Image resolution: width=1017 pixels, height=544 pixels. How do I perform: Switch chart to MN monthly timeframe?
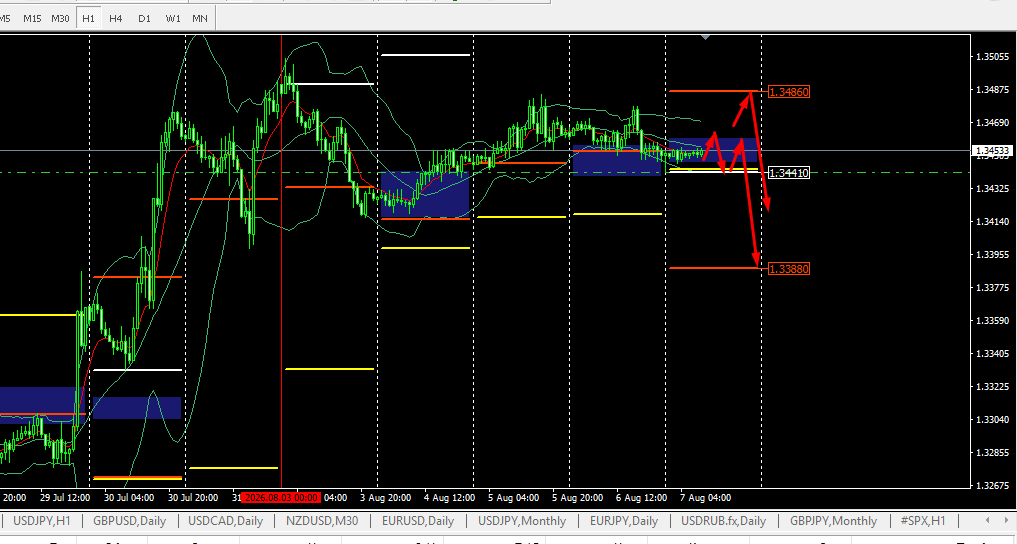tap(200, 18)
